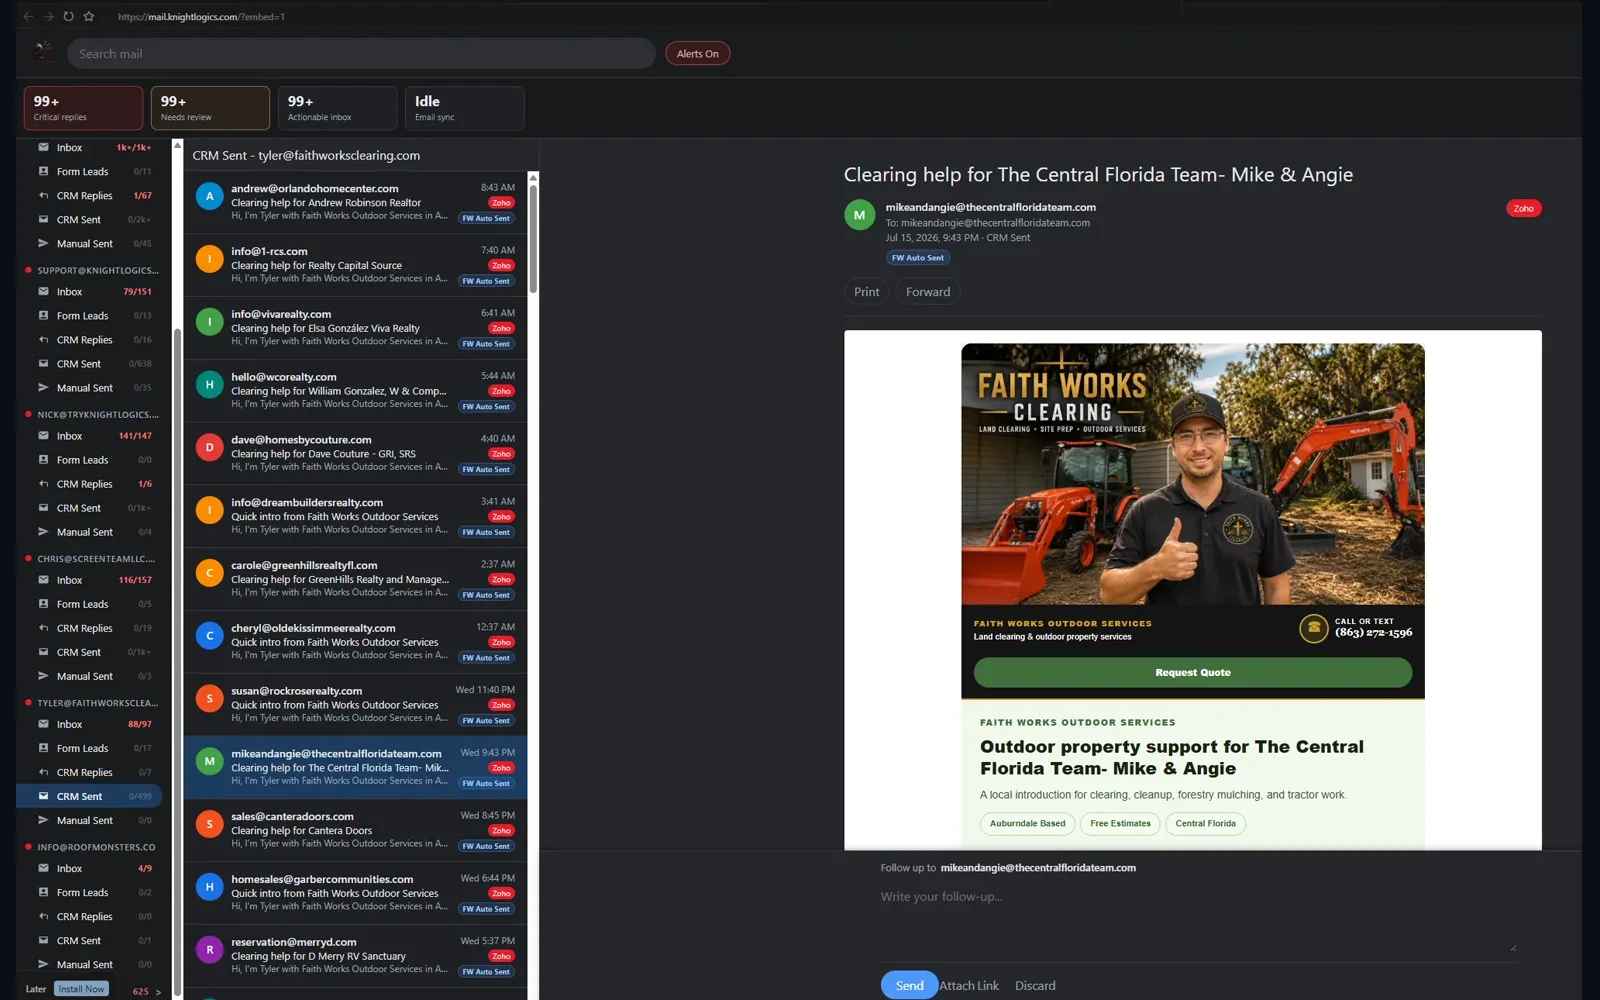
Task: Click the contact-card icon for Form Leads 0/11
Action: 43,171
